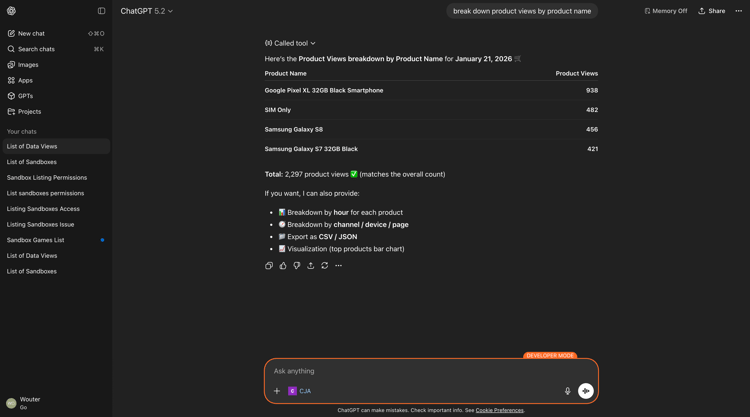750x417 pixels.
Task: Click the CJA connector chip
Action: 299,391
